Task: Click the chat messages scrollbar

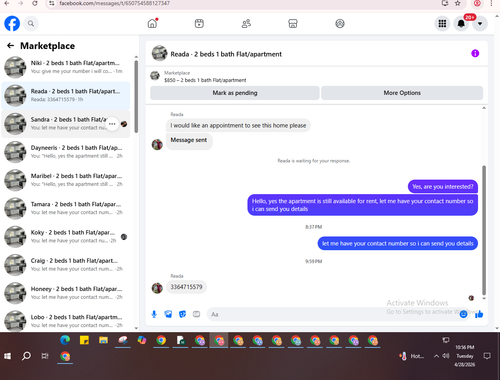Action: 484,230
